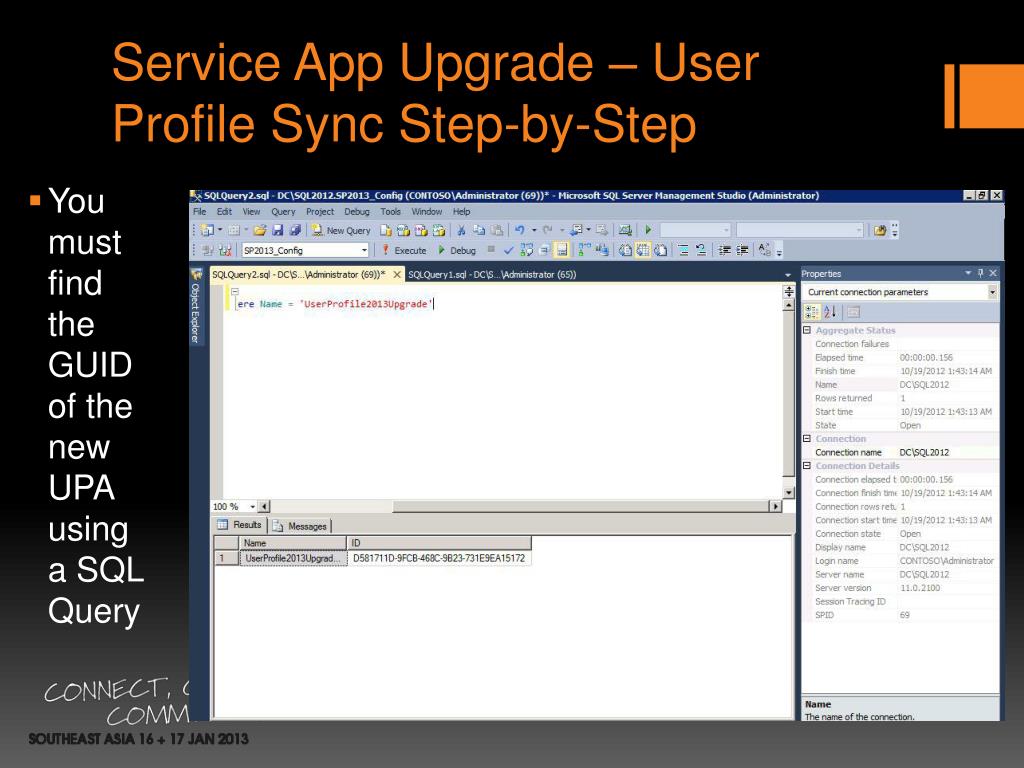This screenshot has width=1024, height=768.
Task: Open the New Project dropdown arrow
Action: coord(220,230)
